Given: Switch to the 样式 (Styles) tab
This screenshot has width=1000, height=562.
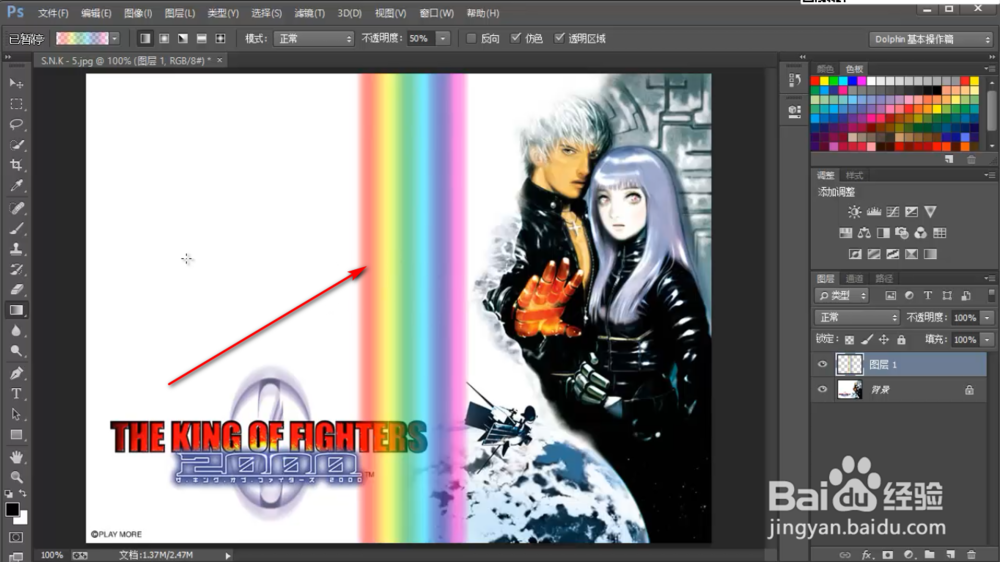Looking at the screenshot, I should click(854, 175).
